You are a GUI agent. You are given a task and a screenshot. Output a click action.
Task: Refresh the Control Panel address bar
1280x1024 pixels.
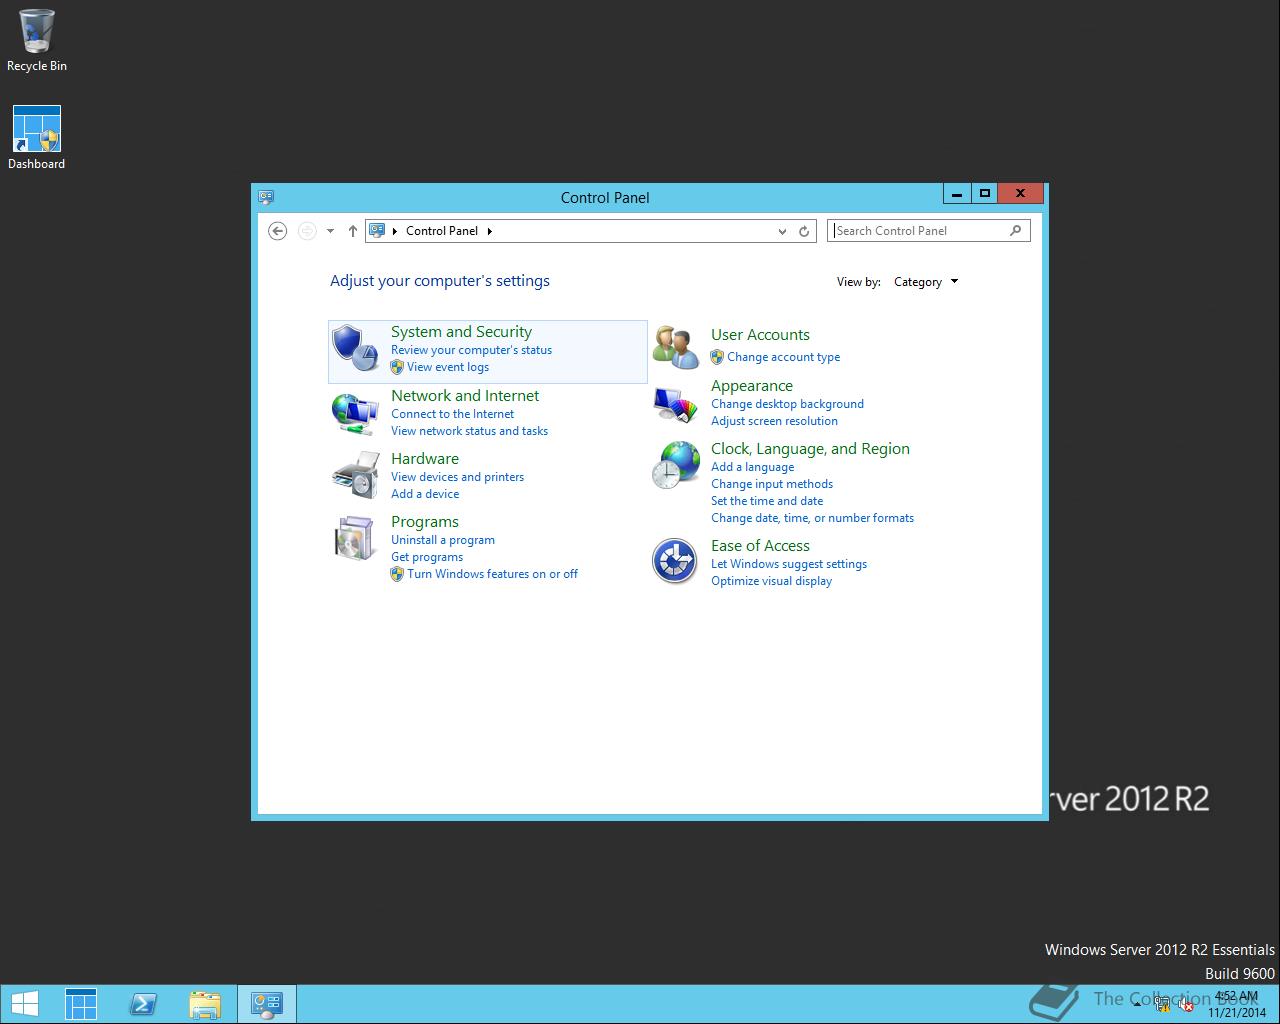pyautogui.click(x=804, y=231)
